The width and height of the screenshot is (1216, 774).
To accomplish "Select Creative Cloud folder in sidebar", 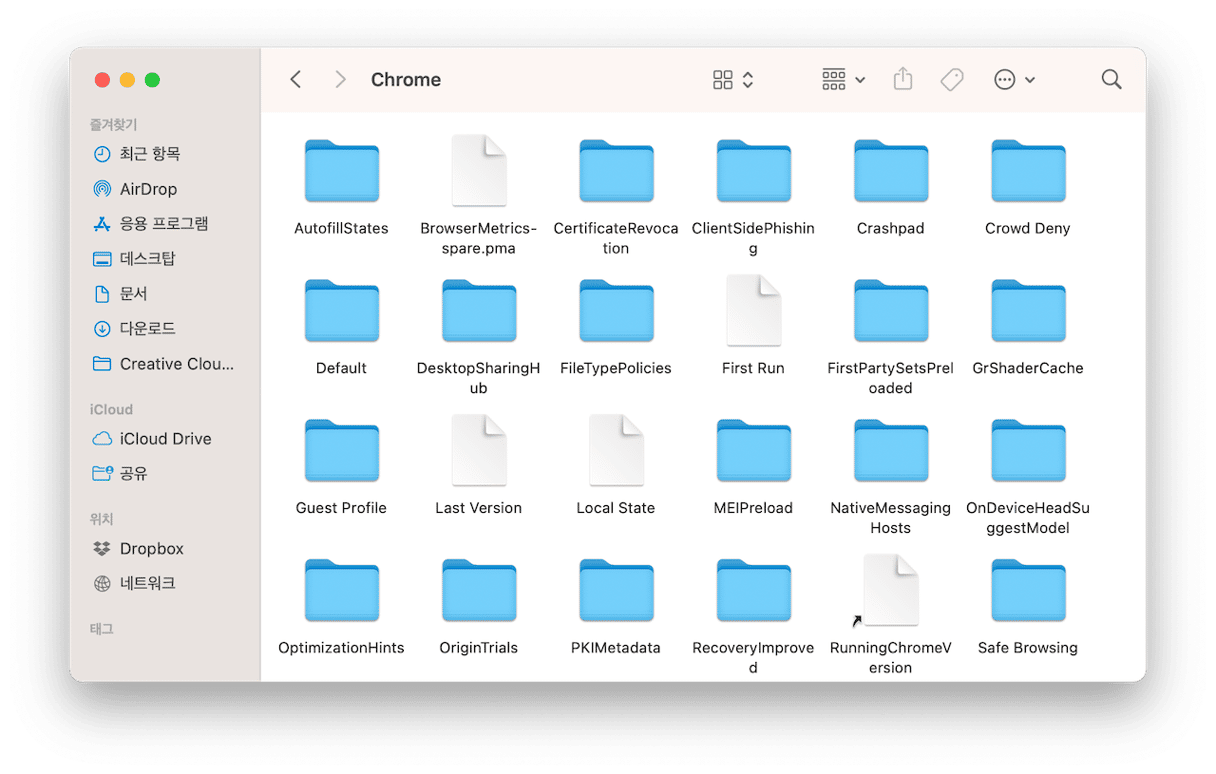I will click(164, 364).
